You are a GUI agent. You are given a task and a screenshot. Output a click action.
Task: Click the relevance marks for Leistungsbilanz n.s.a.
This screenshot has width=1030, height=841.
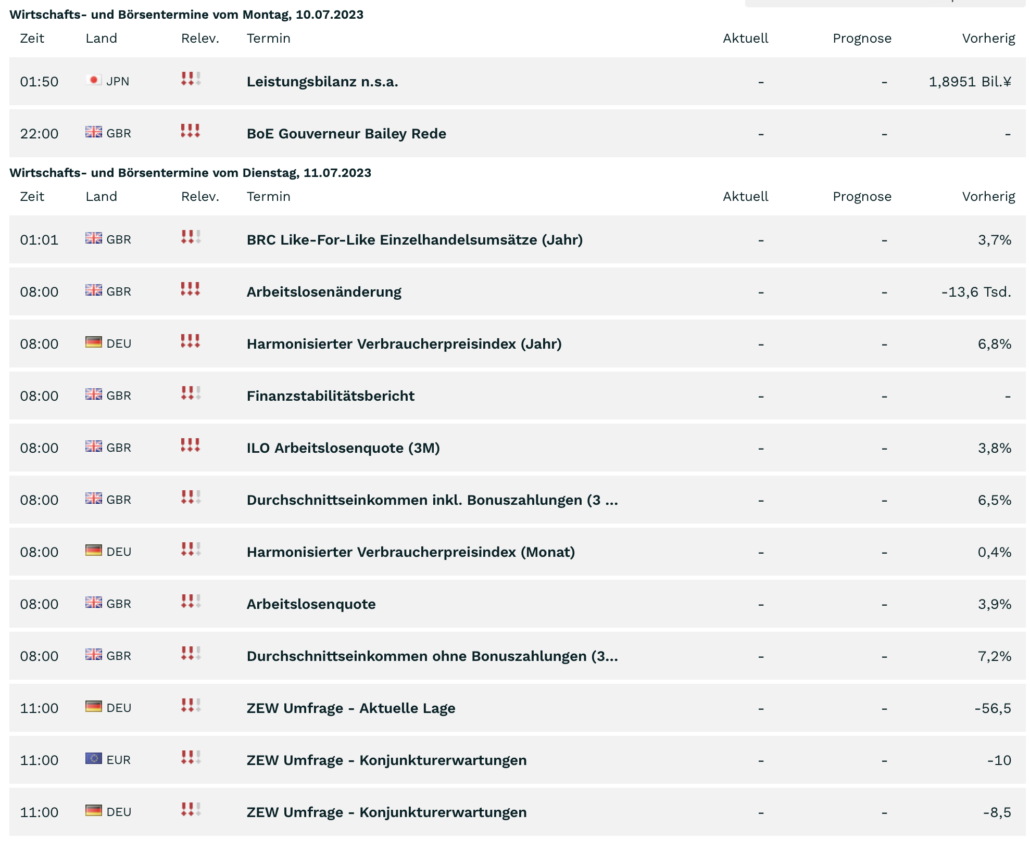(x=190, y=80)
